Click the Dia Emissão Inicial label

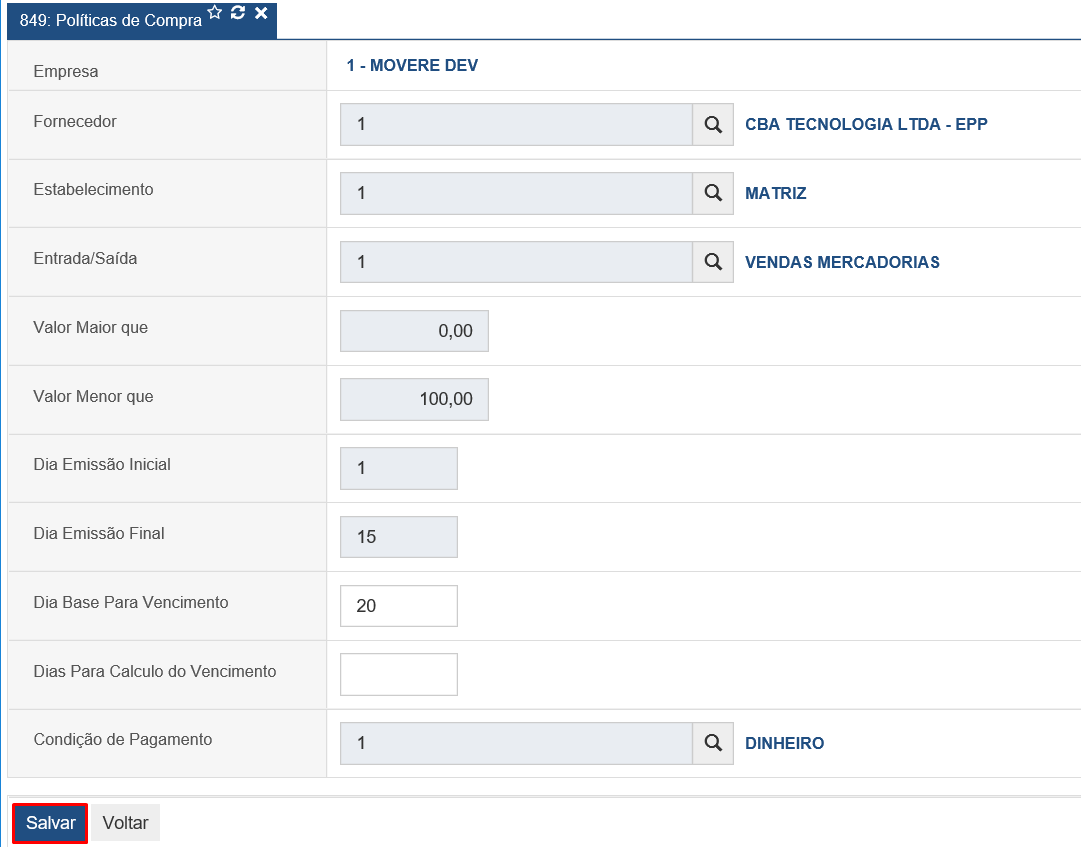tap(101, 465)
